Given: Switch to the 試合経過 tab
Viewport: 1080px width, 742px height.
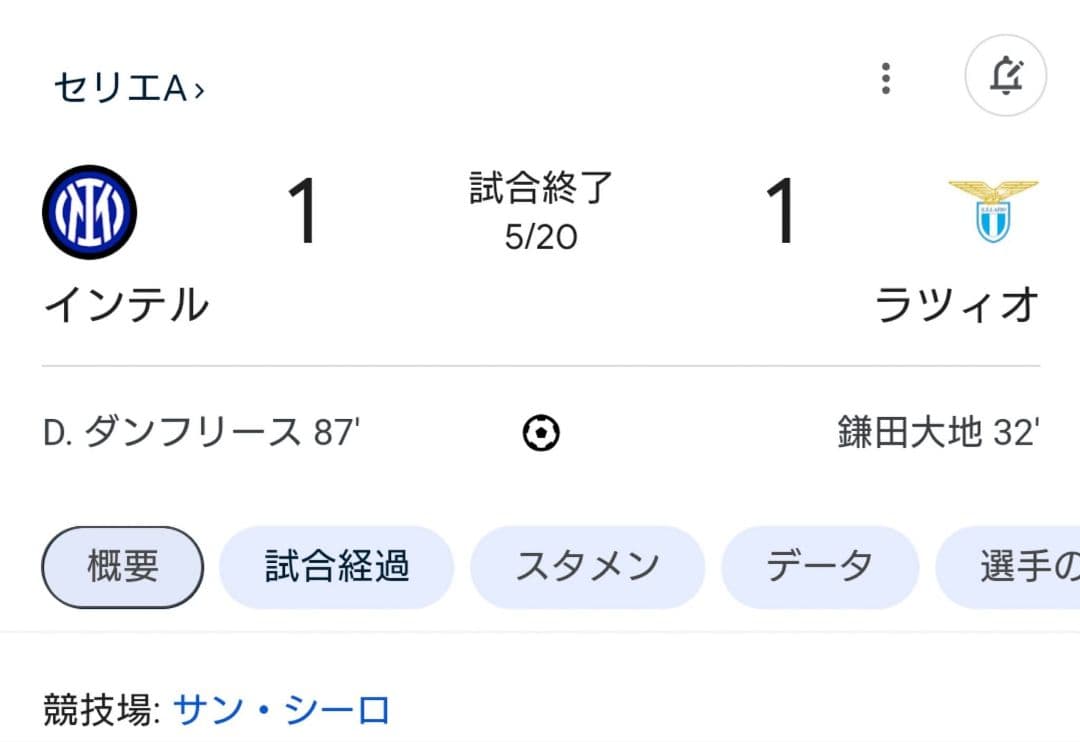Looking at the screenshot, I should coord(337,566).
